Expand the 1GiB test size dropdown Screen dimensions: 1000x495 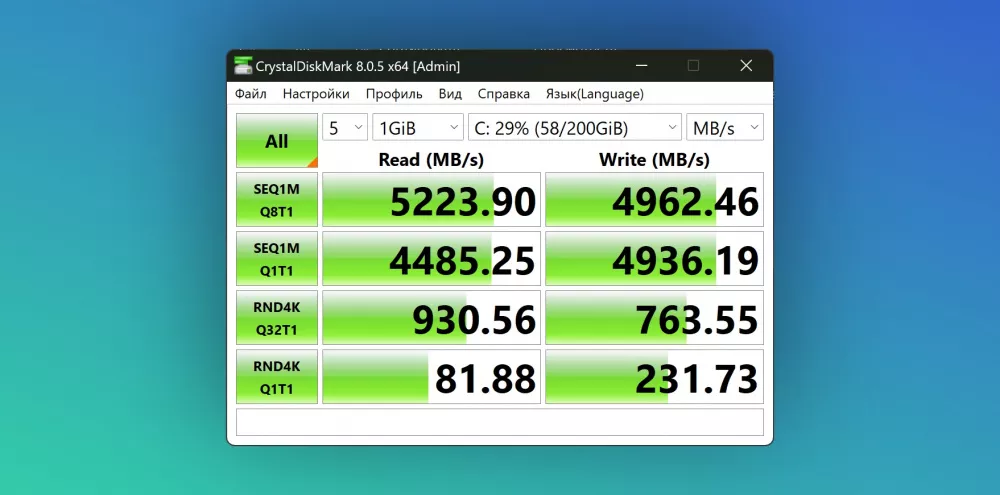click(x=418, y=128)
